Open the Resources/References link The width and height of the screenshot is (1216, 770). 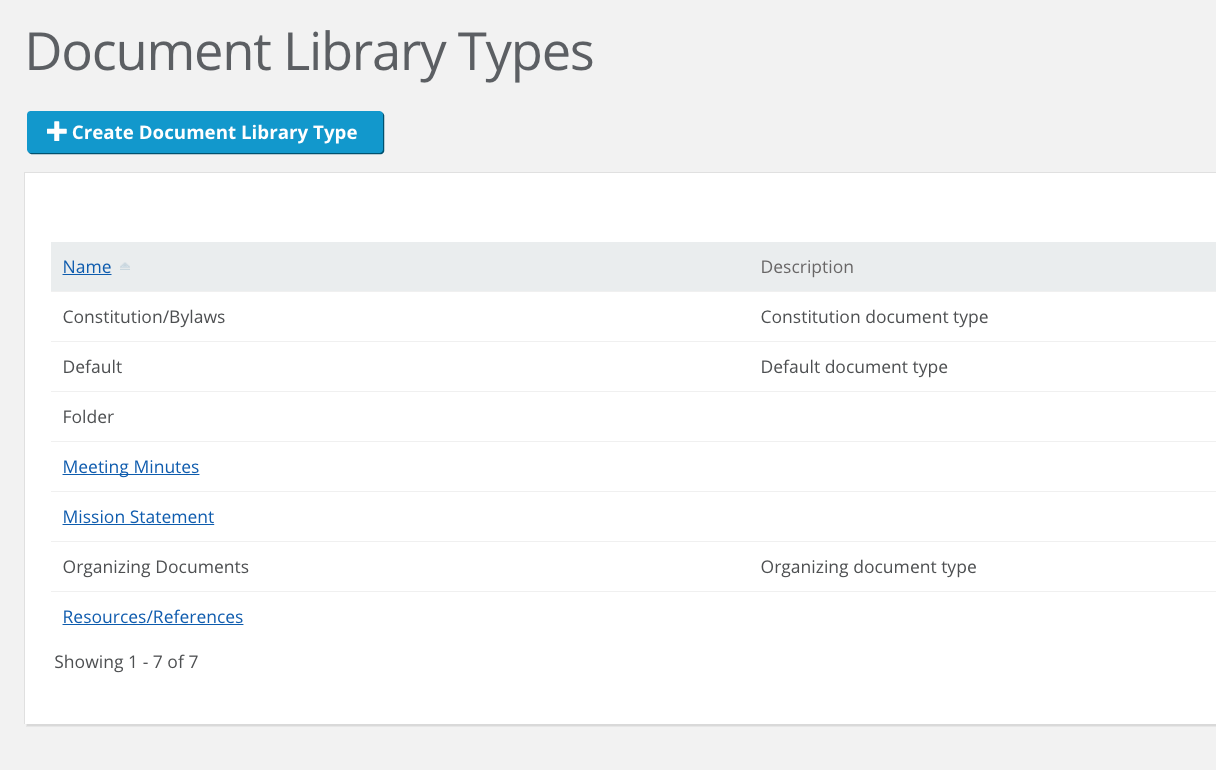(153, 617)
